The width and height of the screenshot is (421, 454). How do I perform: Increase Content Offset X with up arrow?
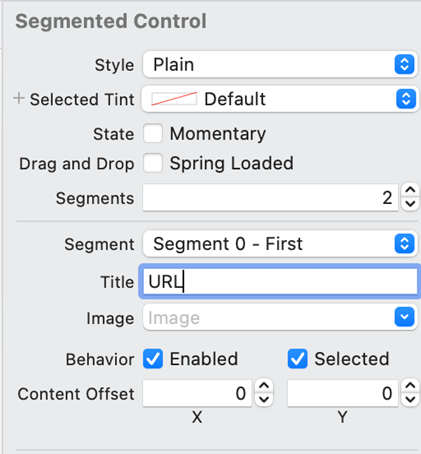[x=264, y=386]
